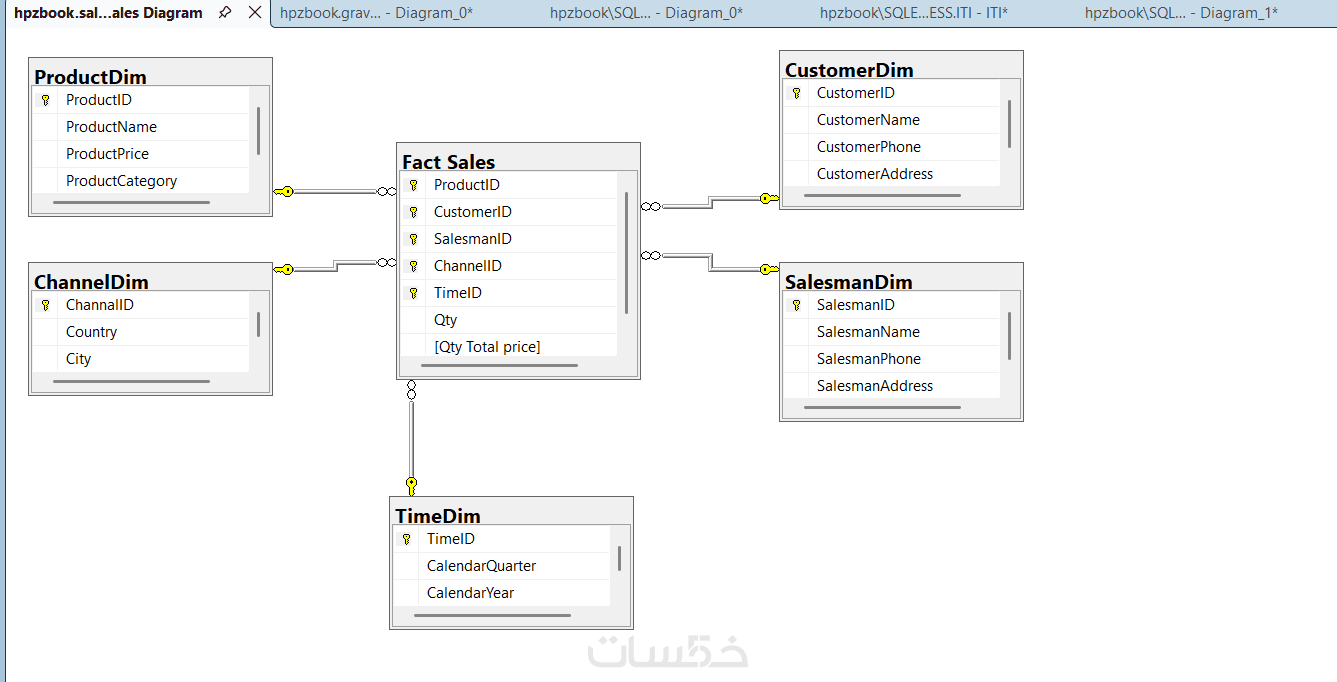Select the SalesmanName column row

pos(891,332)
